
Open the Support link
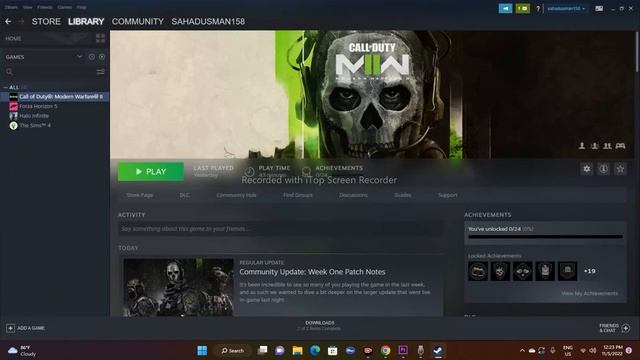pyautogui.click(x=448, y=195)
